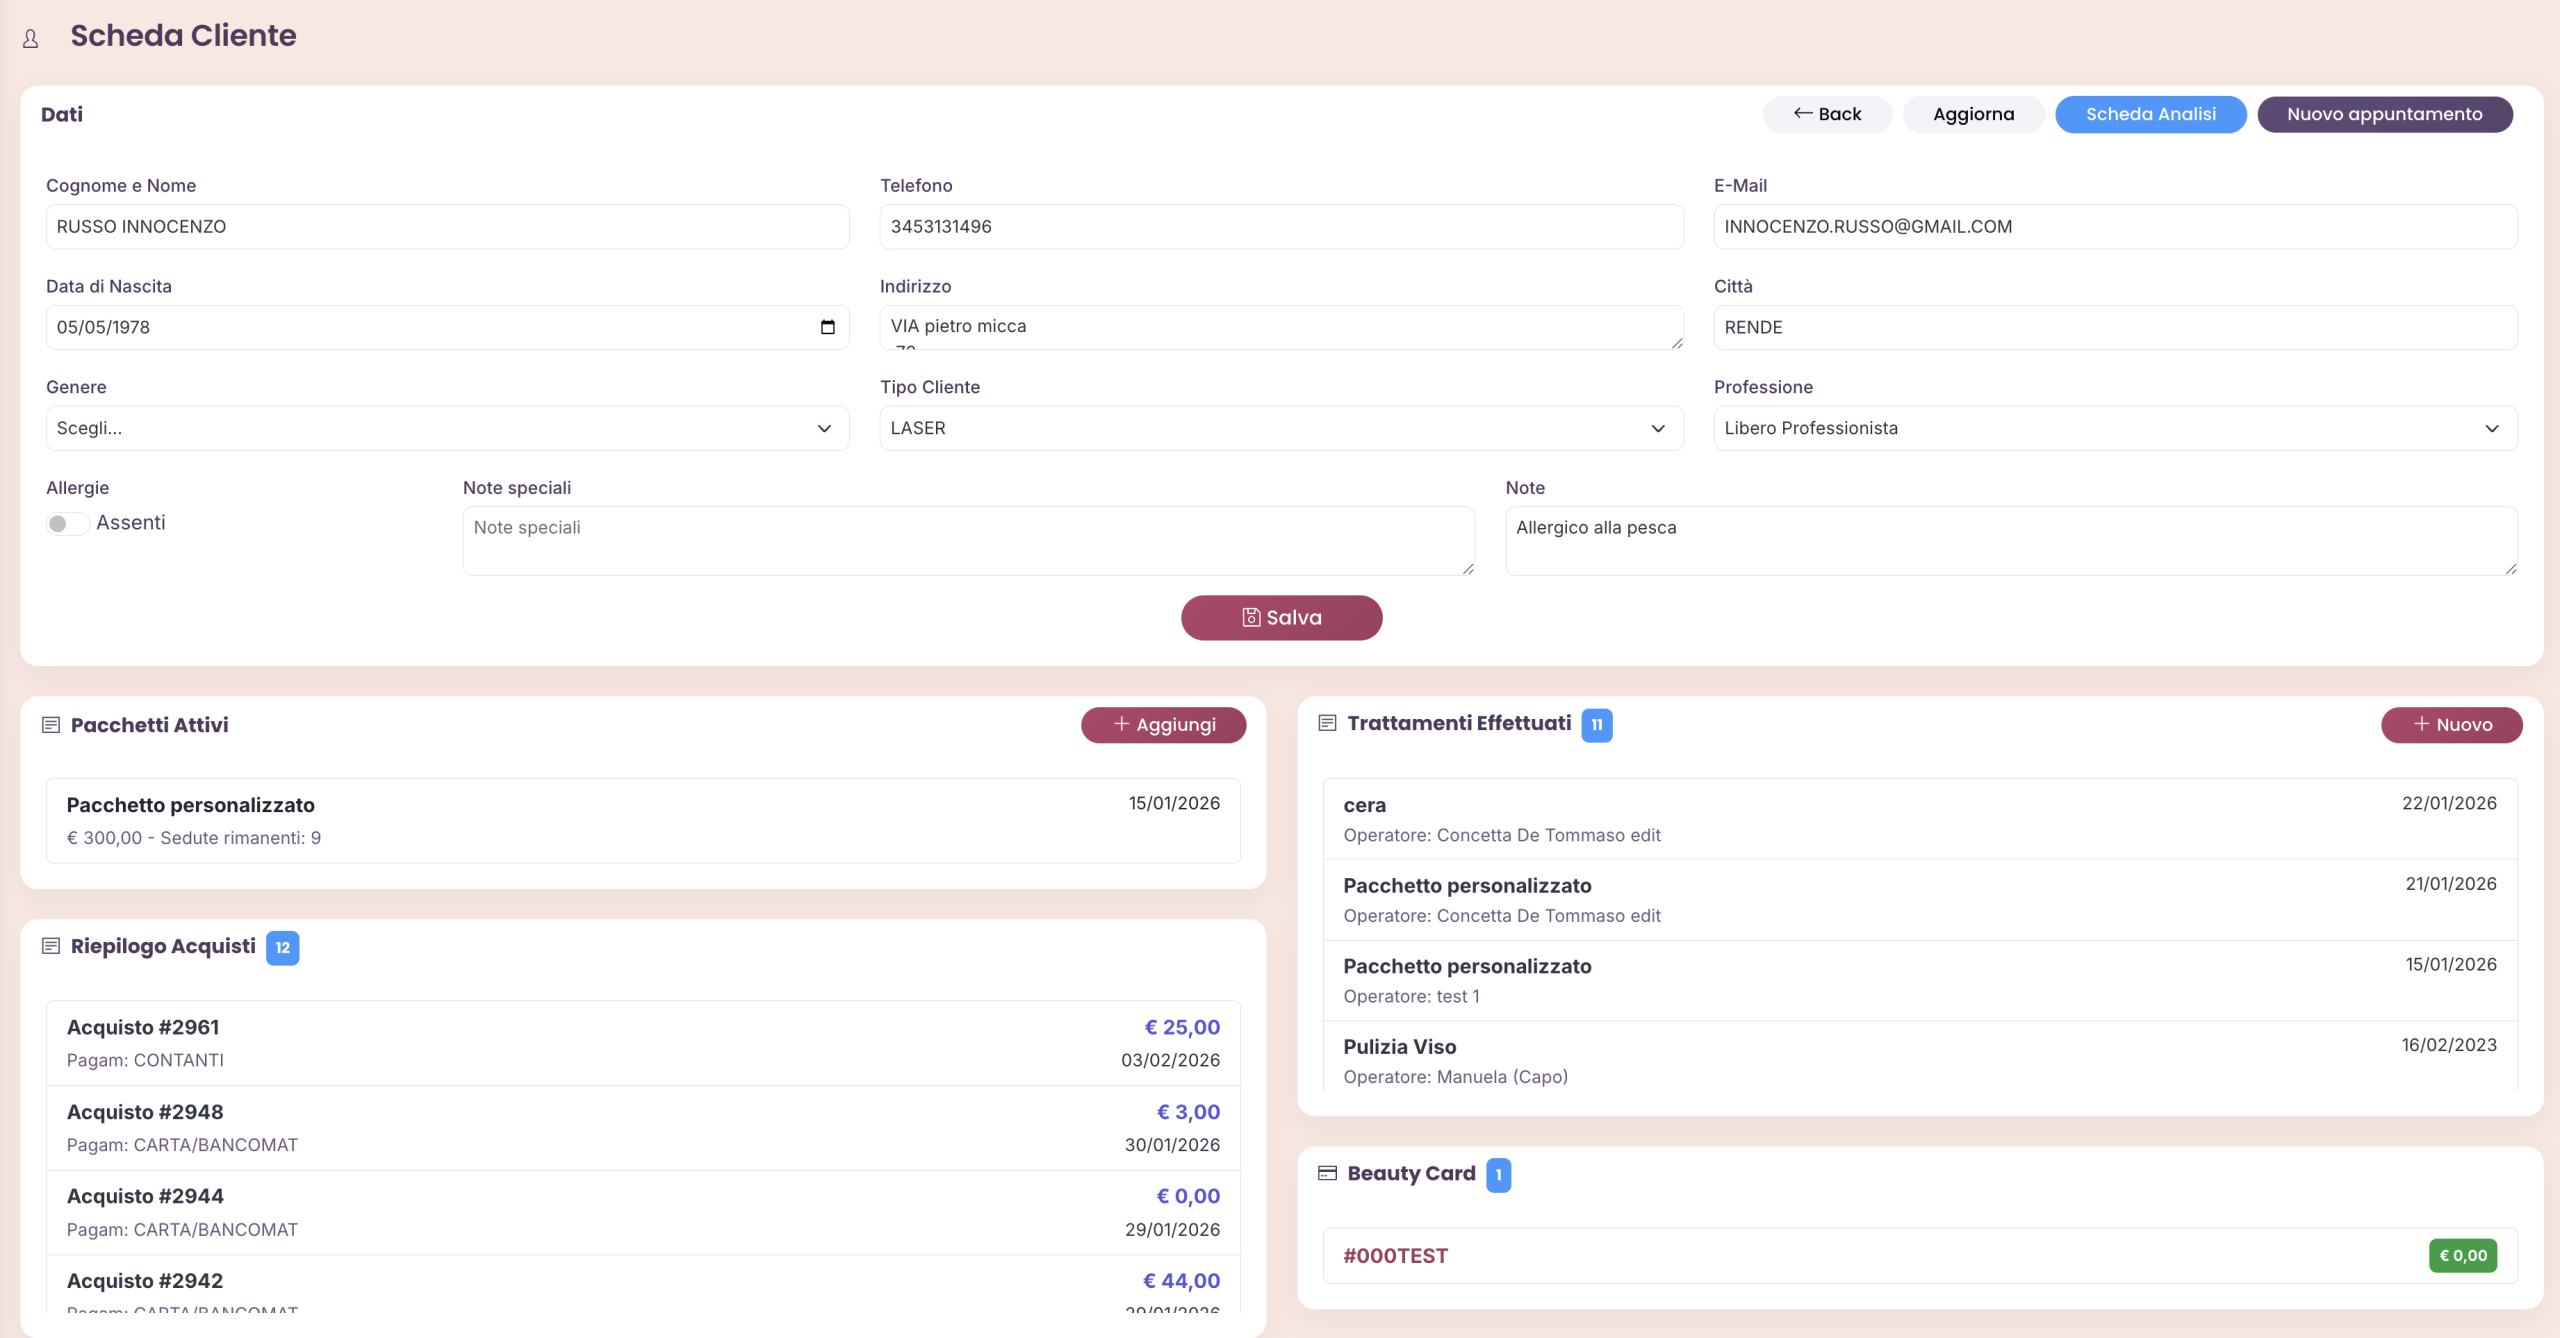The height and width of the screenshot is (1338, 2560).
Task: Add a package with the Aggiungi button
Action: [1163, 725]
